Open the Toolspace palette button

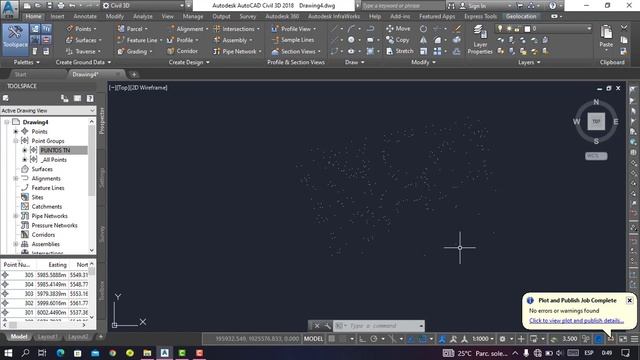point(16,39)
